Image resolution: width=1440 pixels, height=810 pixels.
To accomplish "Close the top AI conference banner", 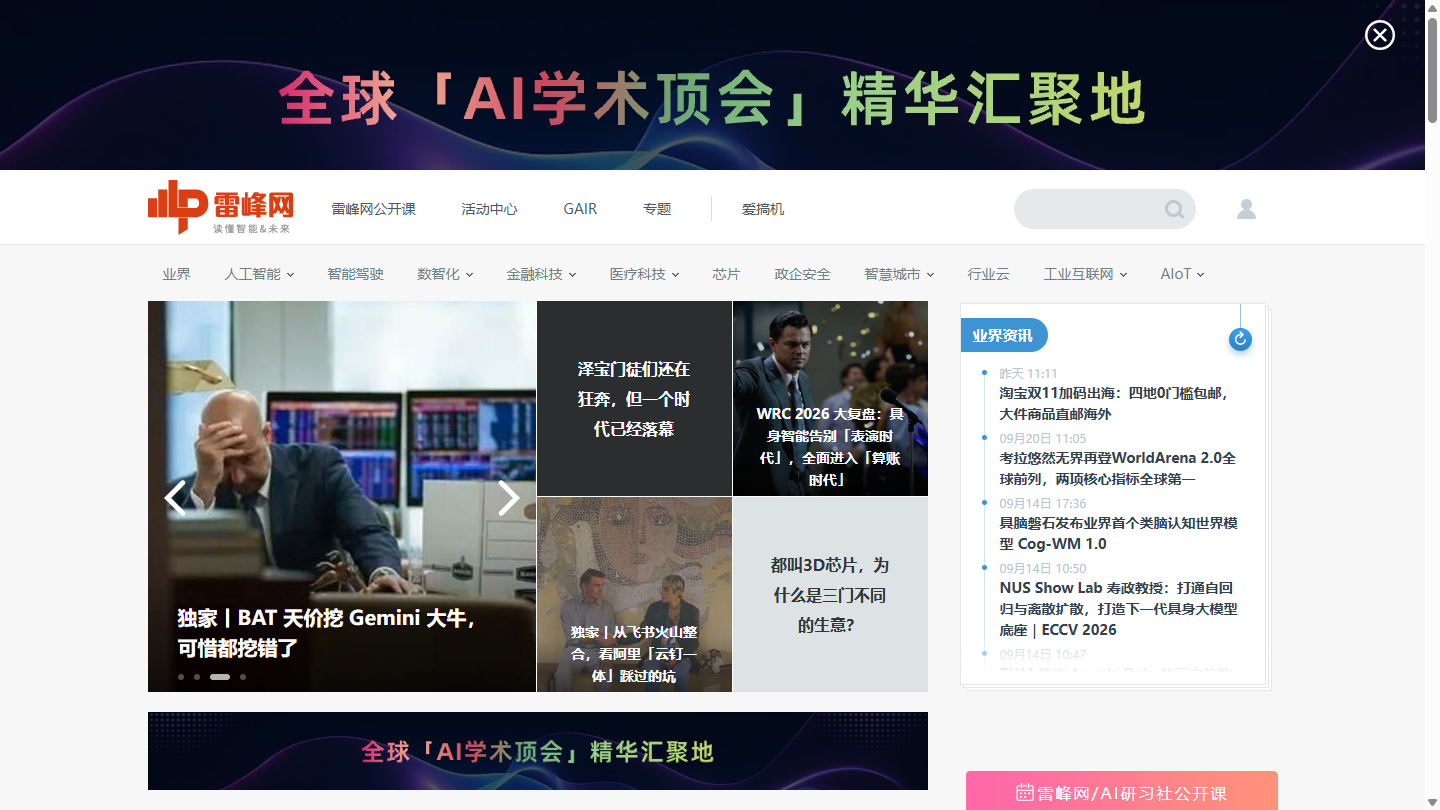I will coord(1380,35).
